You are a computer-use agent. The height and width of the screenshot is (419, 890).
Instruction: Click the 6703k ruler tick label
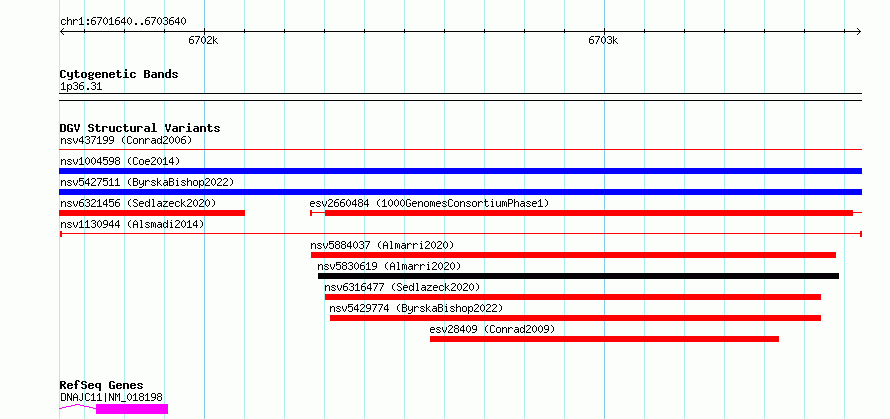[x=603, y=40]
